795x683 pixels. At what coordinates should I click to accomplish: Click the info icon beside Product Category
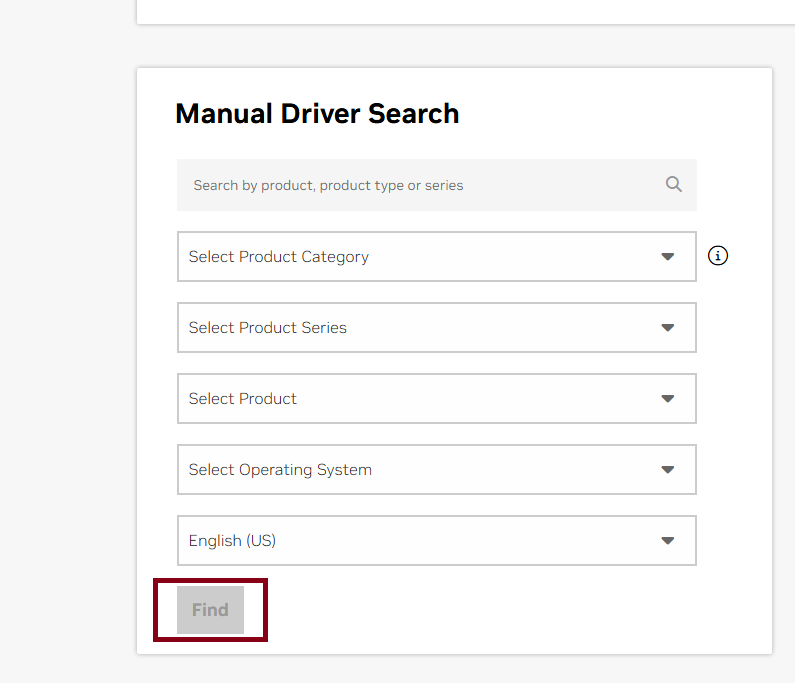718,256
